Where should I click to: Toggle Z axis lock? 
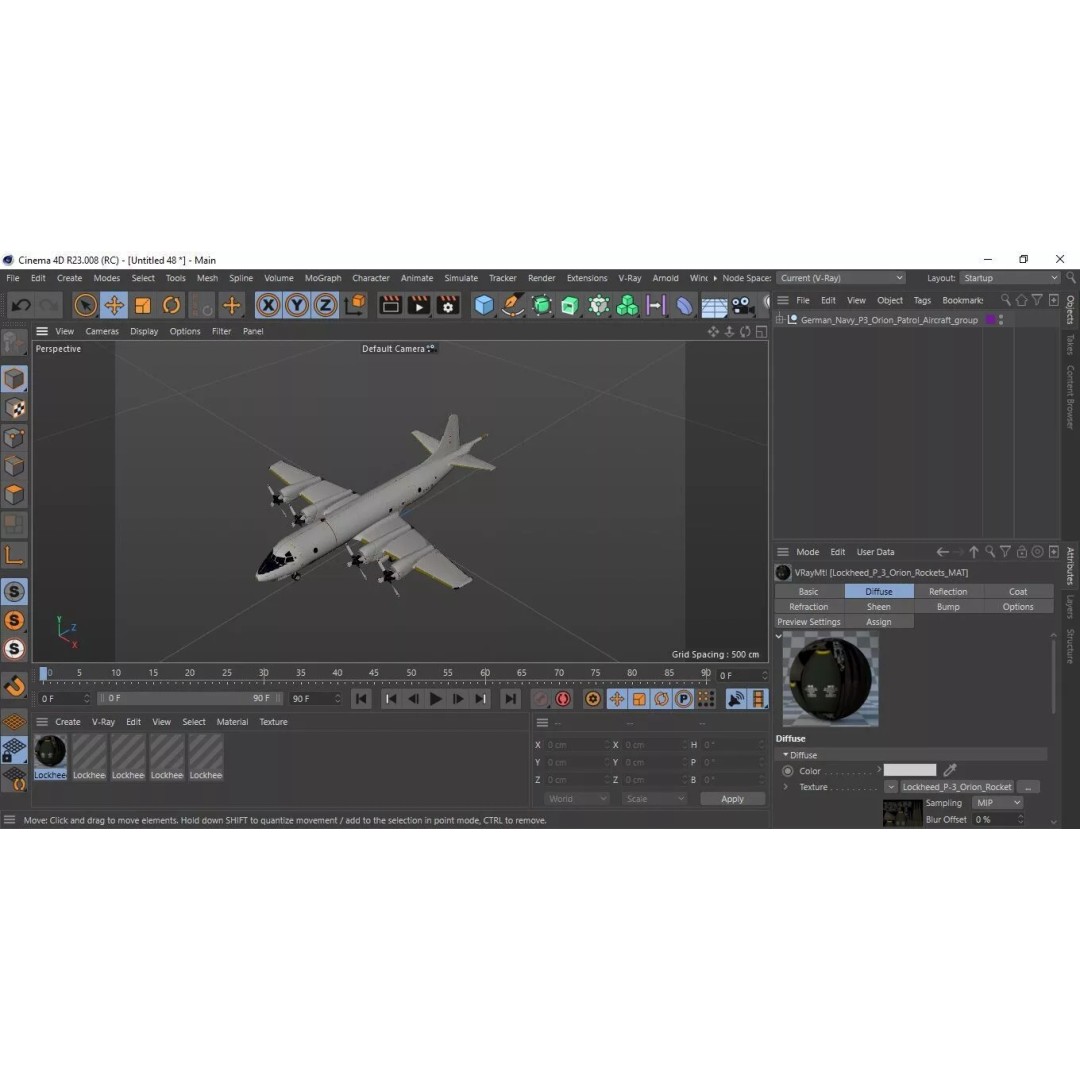(325, 305)
